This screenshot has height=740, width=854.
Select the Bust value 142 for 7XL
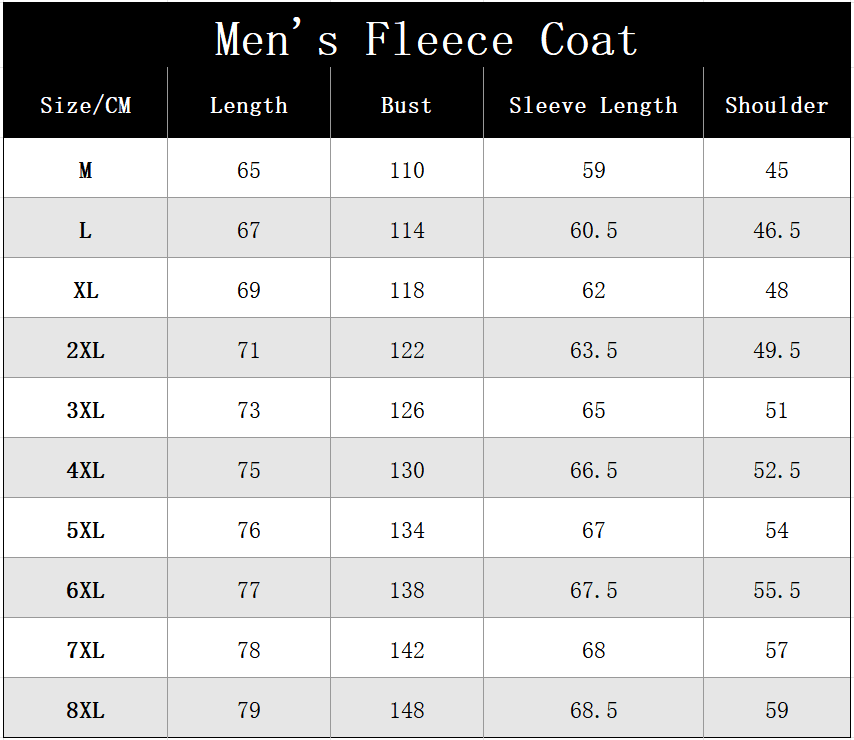[407, 651]
